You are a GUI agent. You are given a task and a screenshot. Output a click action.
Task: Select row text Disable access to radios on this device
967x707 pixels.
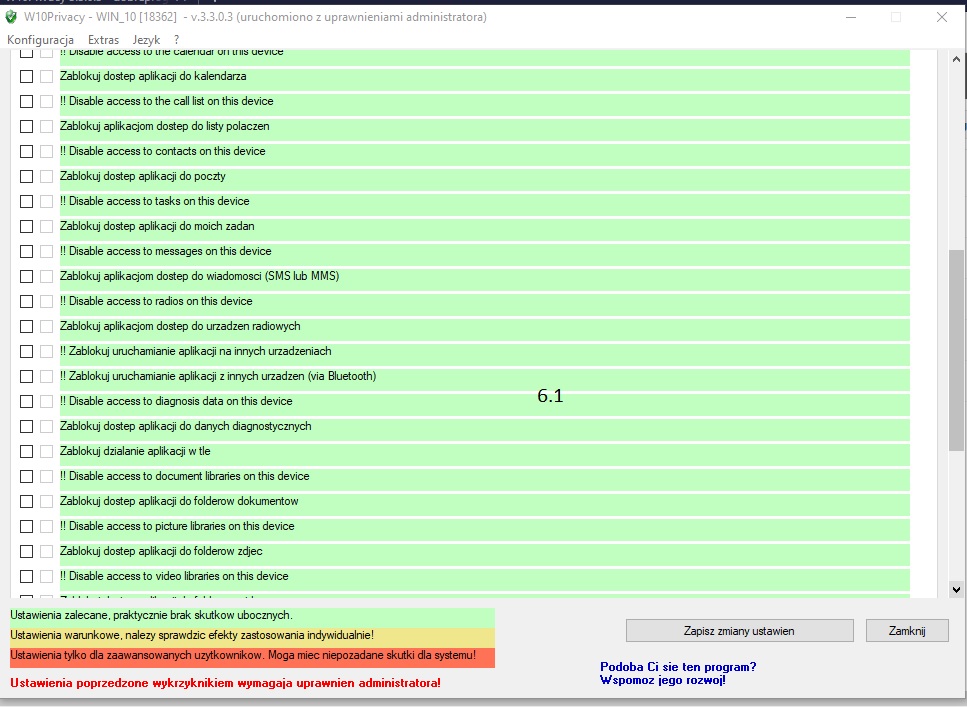[156, 301]
